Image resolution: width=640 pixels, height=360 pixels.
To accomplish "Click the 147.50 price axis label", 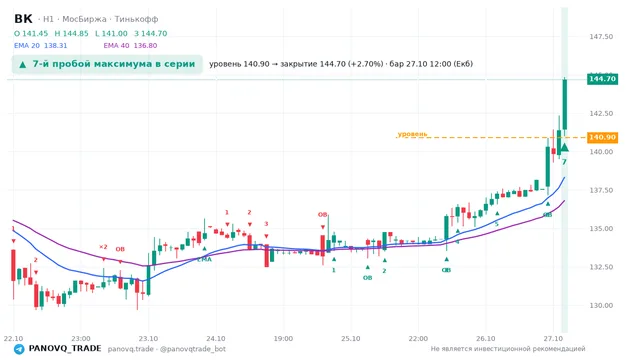I will pos(601,37).
